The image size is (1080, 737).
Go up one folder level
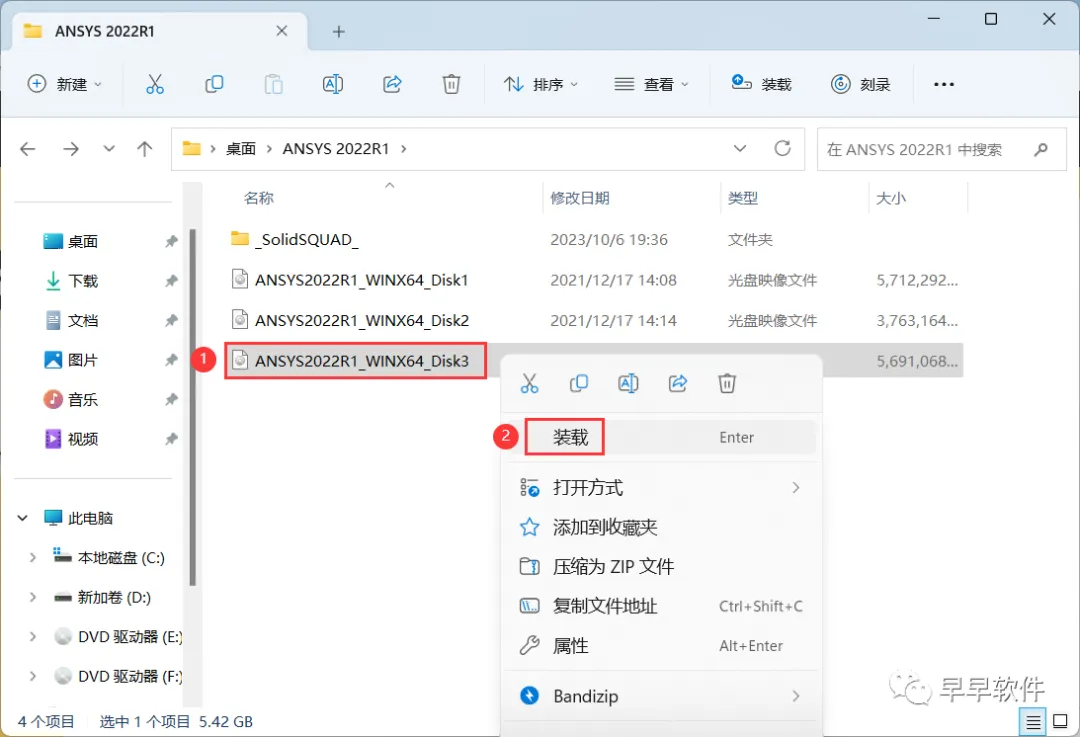[x=145, y=149]
